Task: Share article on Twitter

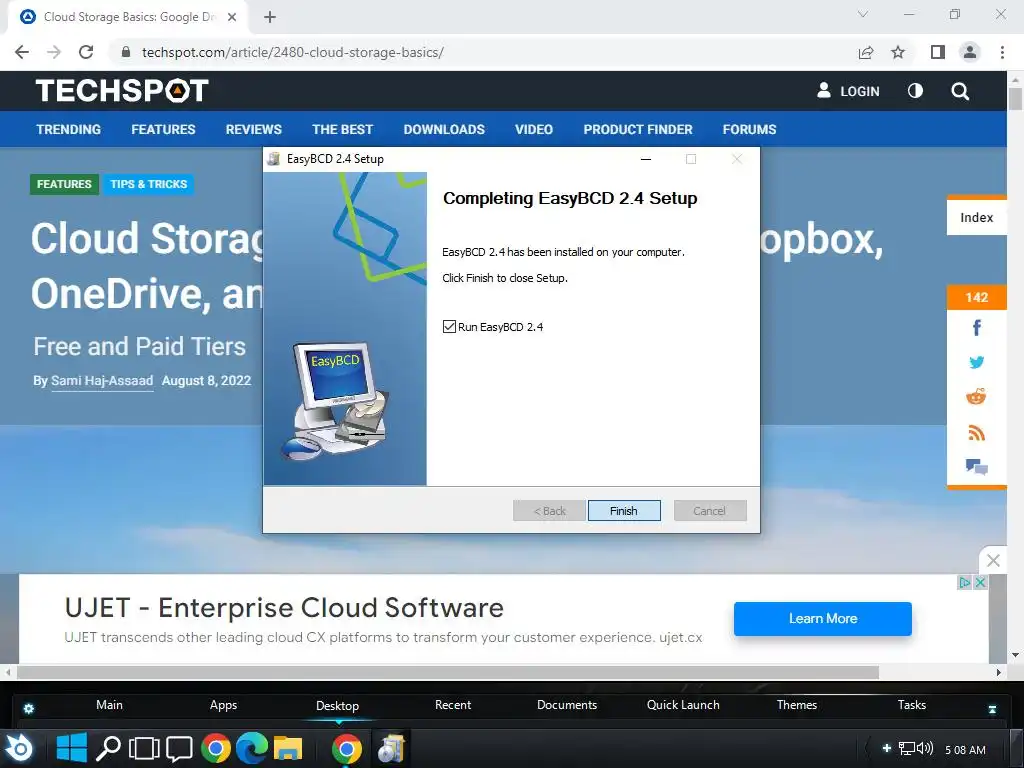Action: click(976, 362)
